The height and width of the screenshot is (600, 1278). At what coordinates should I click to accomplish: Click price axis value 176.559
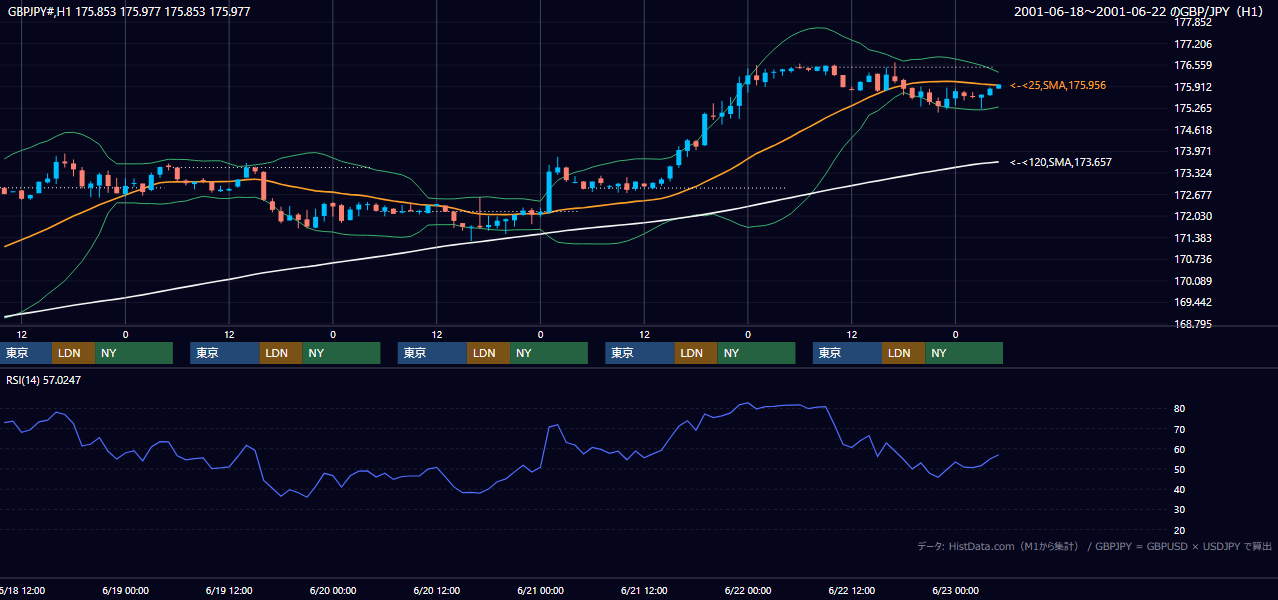pyautogui.click(x=1192, y=66)
